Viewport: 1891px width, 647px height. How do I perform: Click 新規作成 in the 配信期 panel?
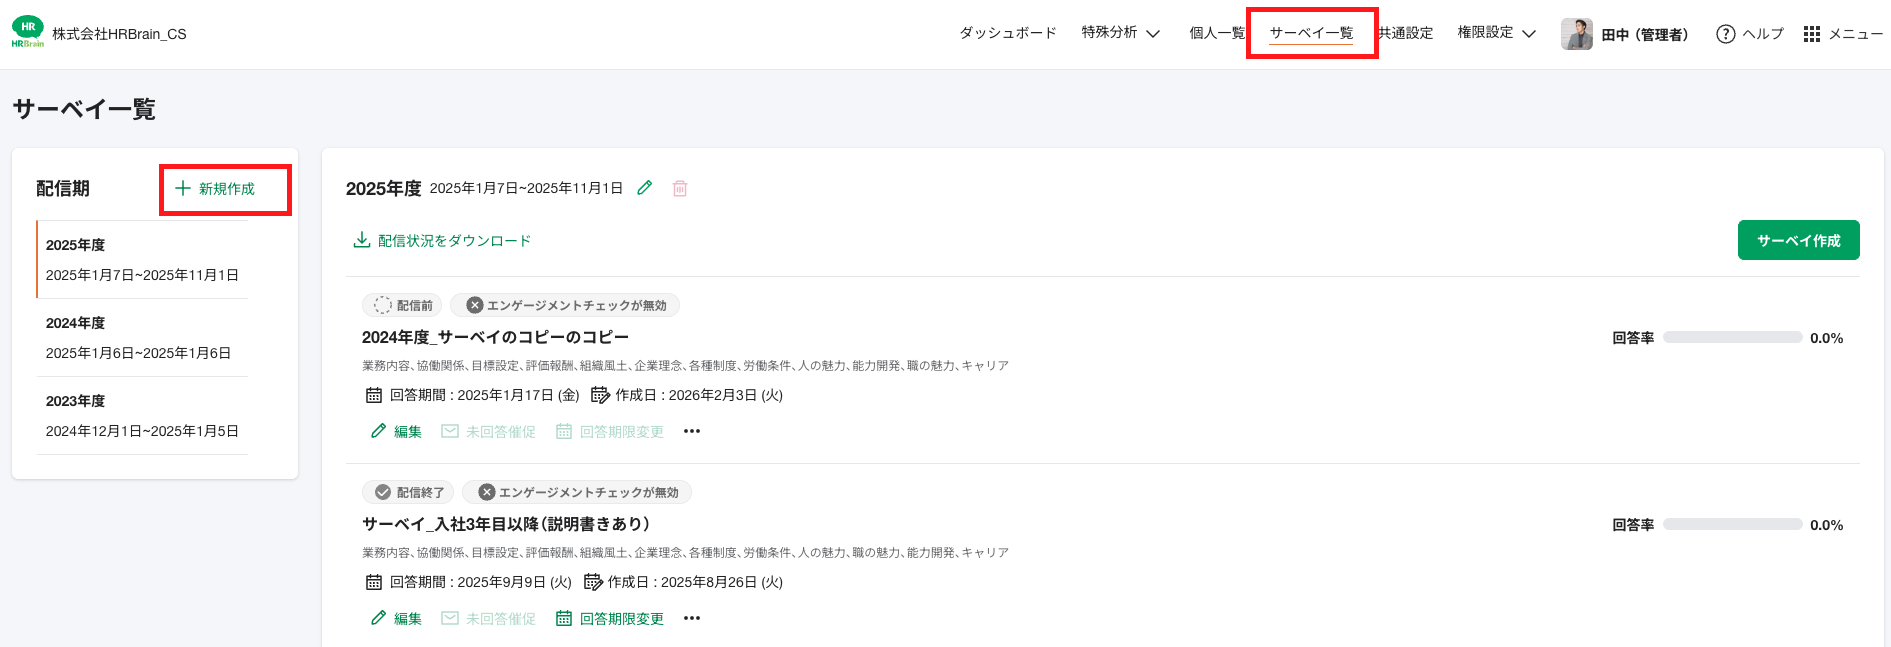point(226,188)
